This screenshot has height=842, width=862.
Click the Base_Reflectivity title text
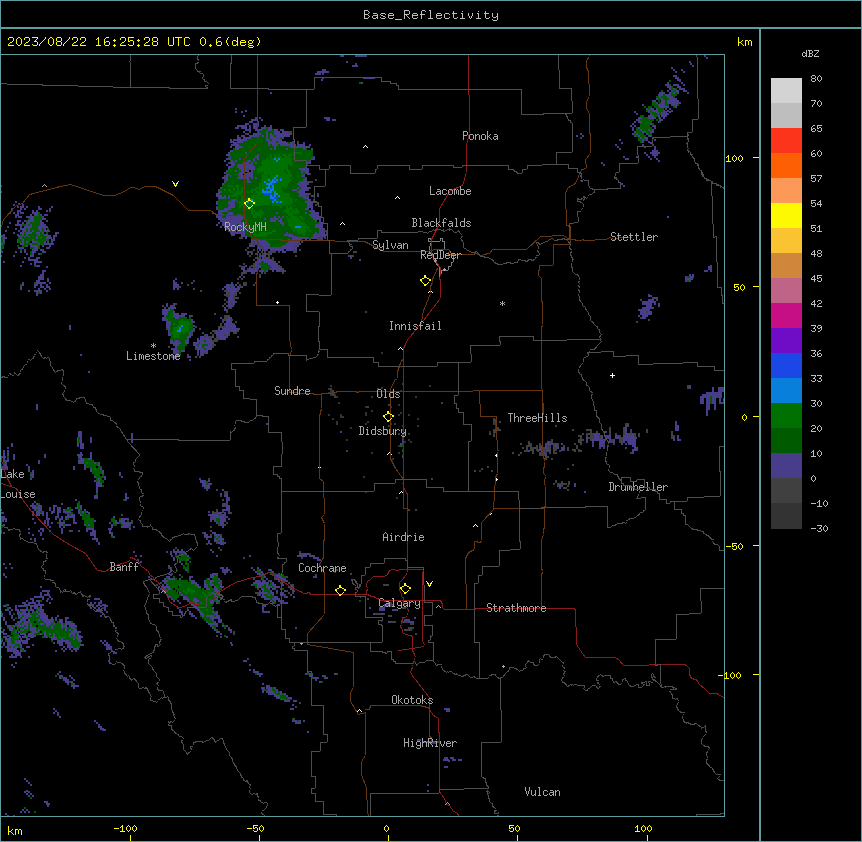(x=431, y=15)
